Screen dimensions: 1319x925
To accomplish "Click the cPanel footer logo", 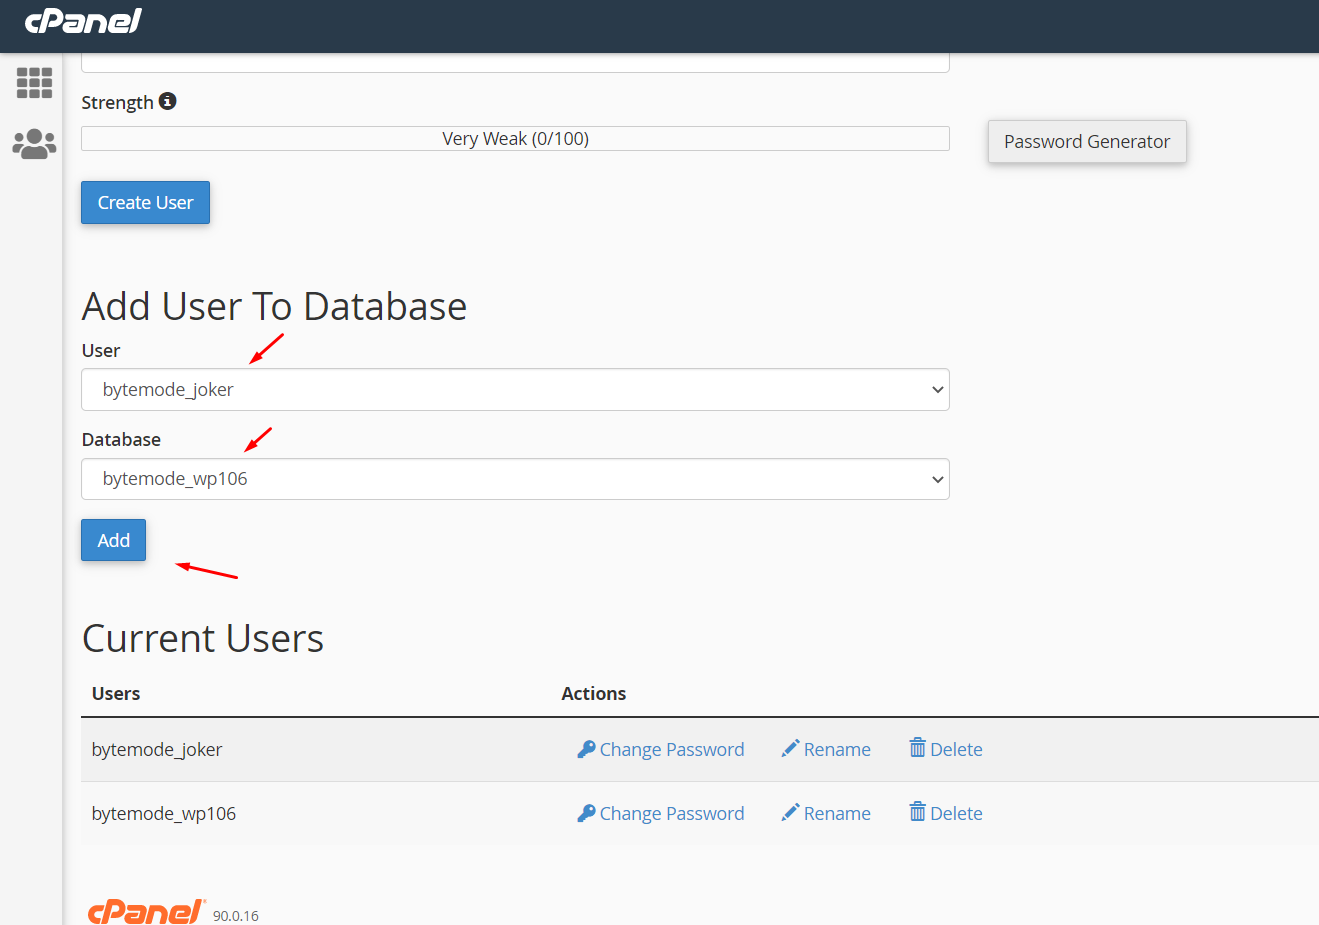I will point(146,912).
